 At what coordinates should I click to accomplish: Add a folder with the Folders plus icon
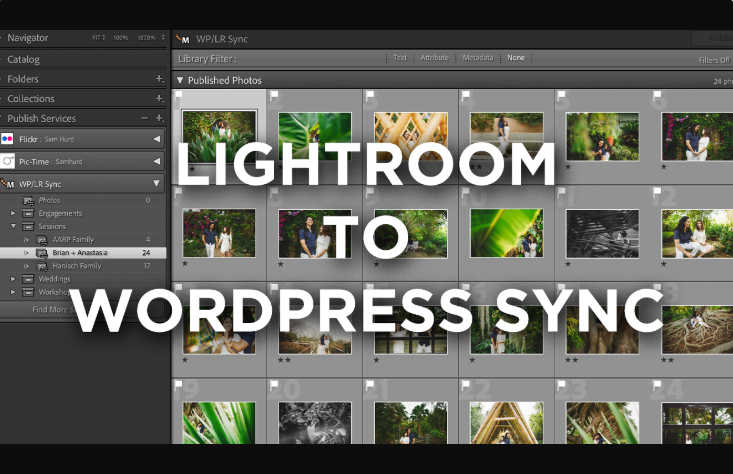tap(159, 79)
